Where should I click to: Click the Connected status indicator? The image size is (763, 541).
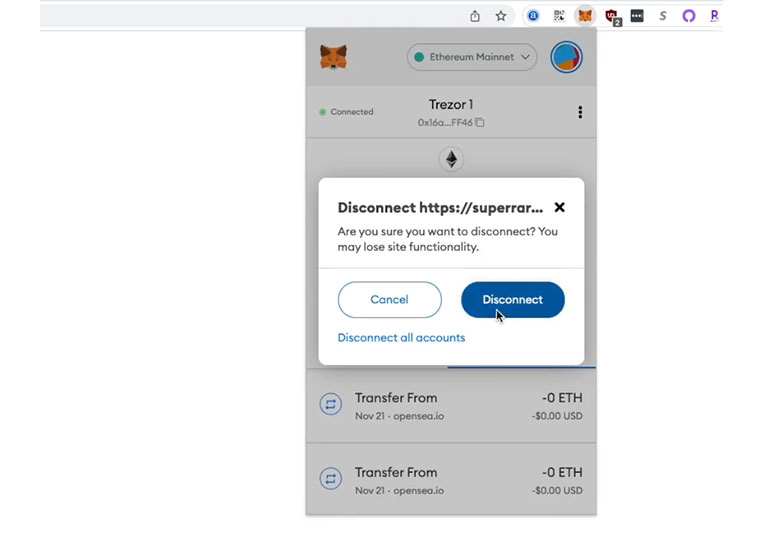point(346,112)
